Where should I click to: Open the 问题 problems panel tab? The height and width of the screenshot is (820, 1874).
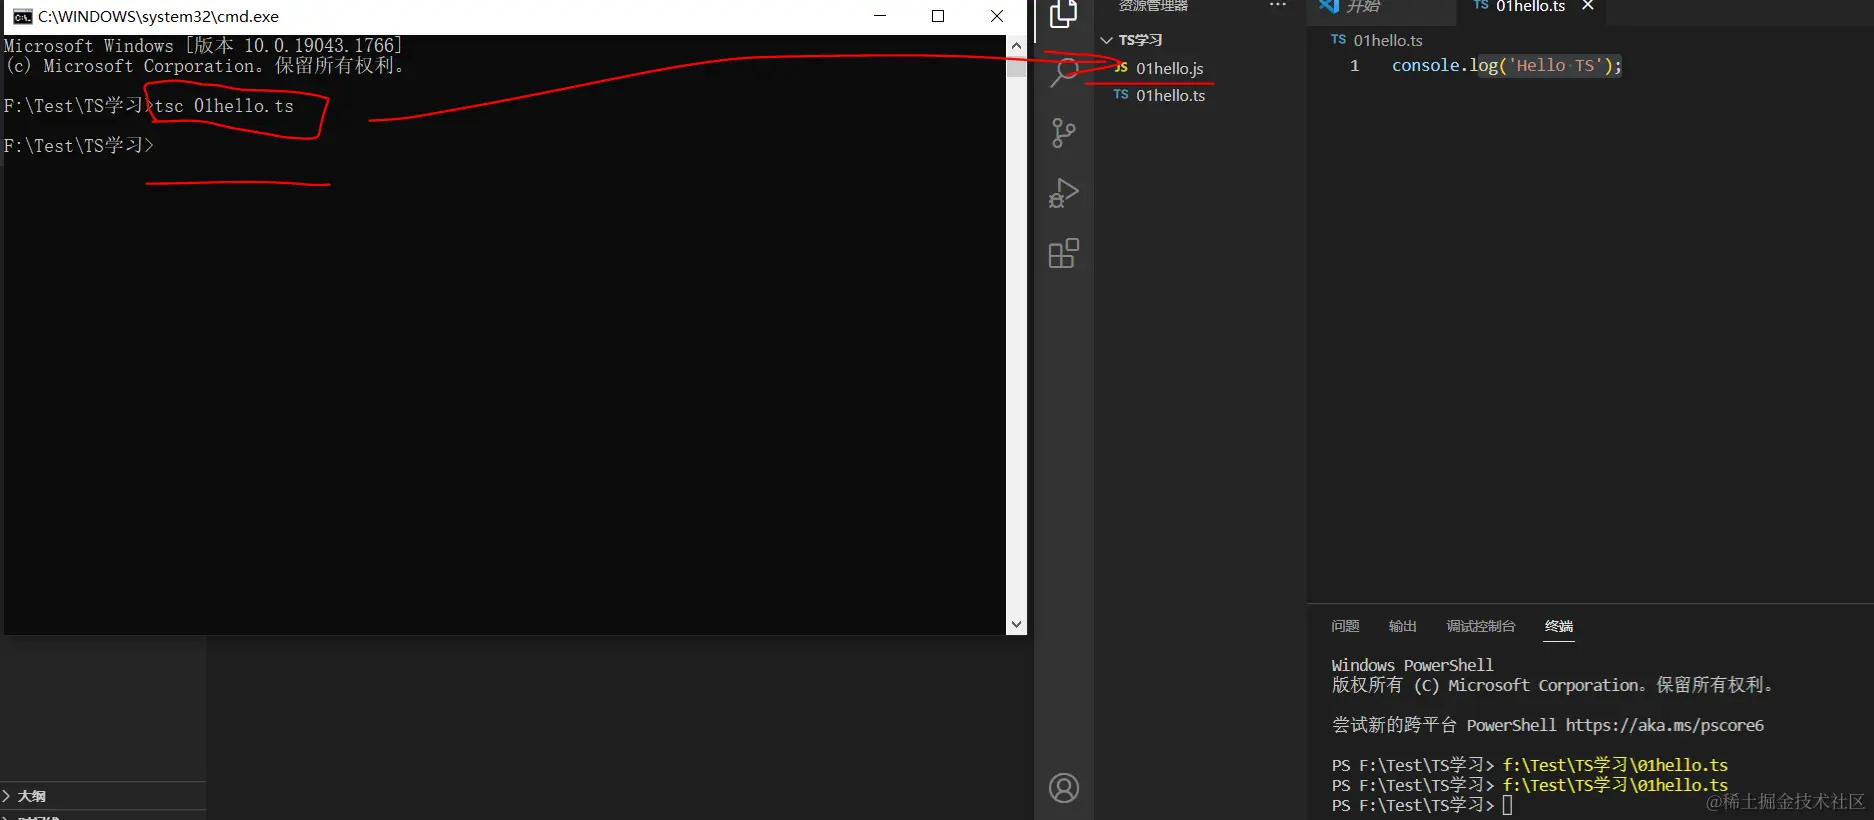pos(1345,626)
